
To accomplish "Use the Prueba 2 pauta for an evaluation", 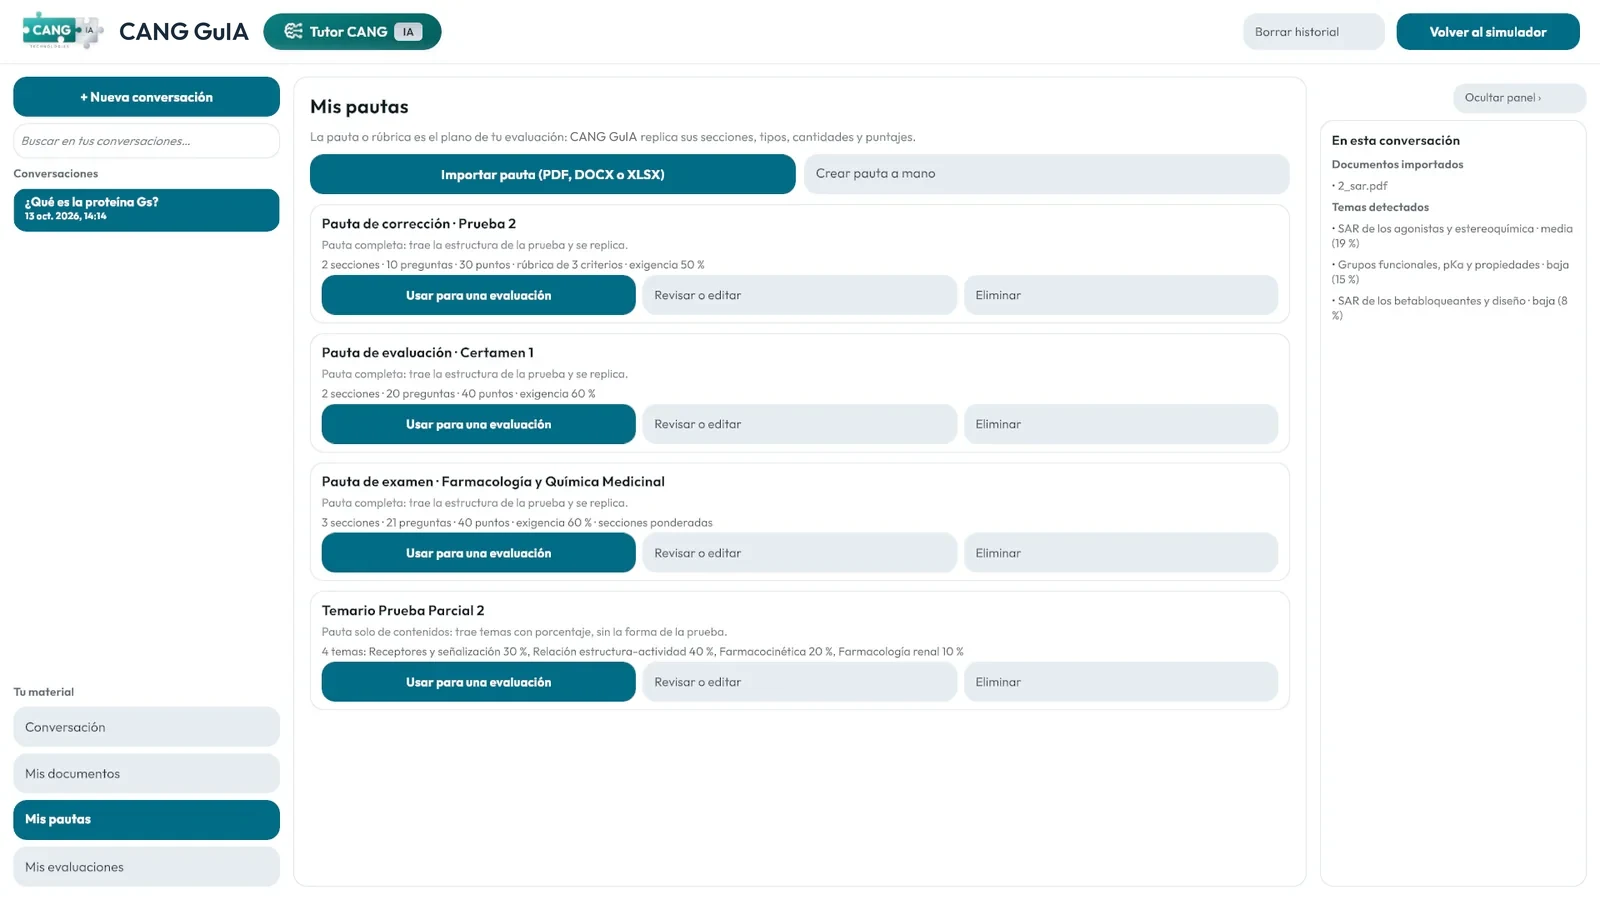I will (x=479, y=295).
